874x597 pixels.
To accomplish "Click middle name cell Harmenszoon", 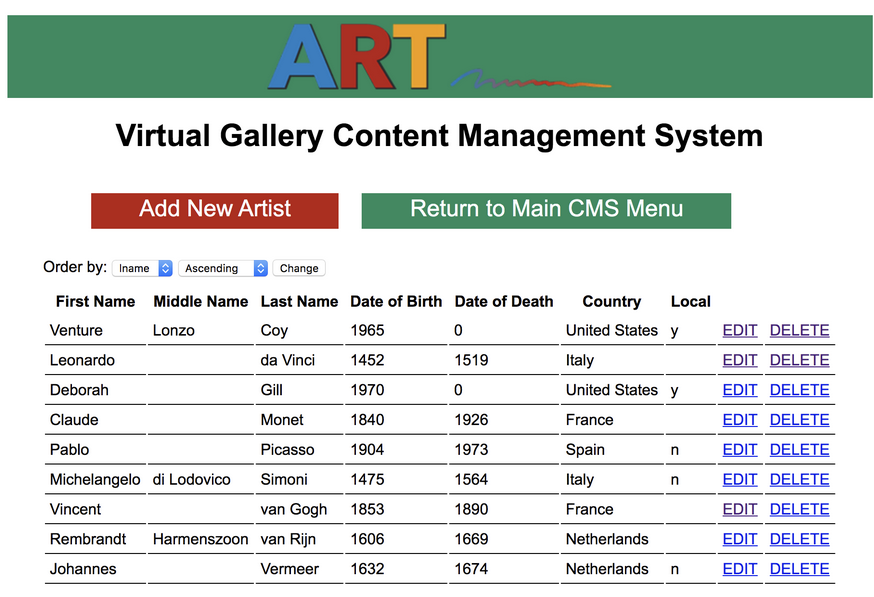I will (x=201, y=539).
